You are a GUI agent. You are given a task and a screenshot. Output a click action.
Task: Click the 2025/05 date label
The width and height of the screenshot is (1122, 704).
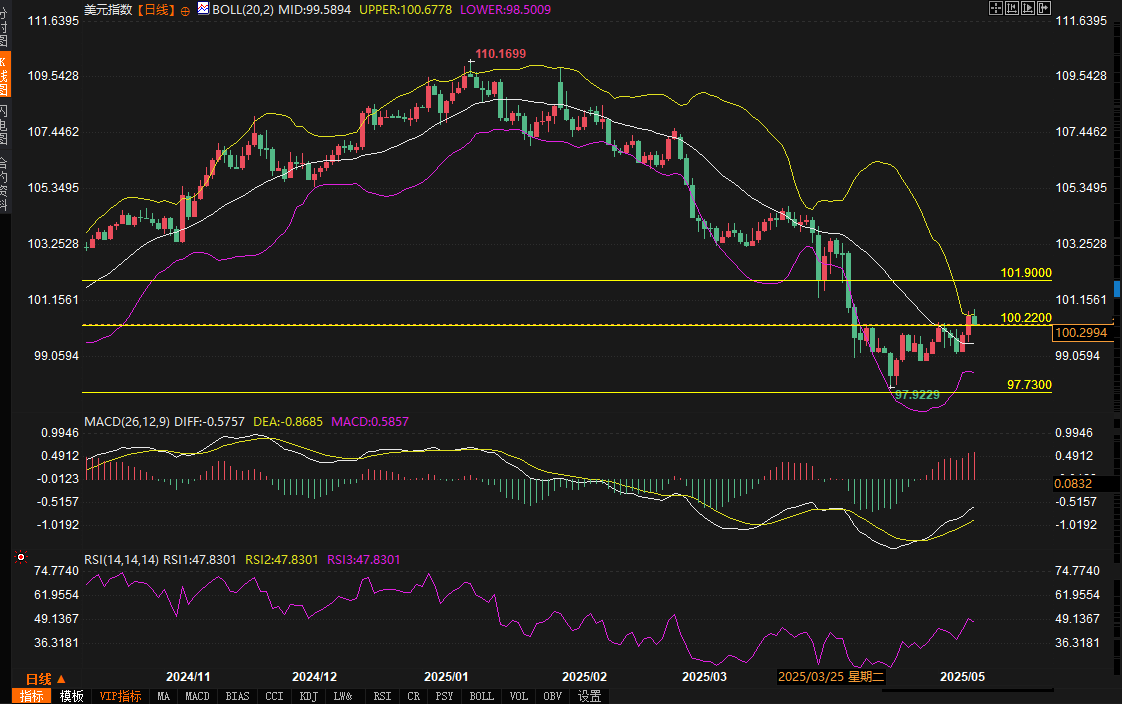coord(962,677)
